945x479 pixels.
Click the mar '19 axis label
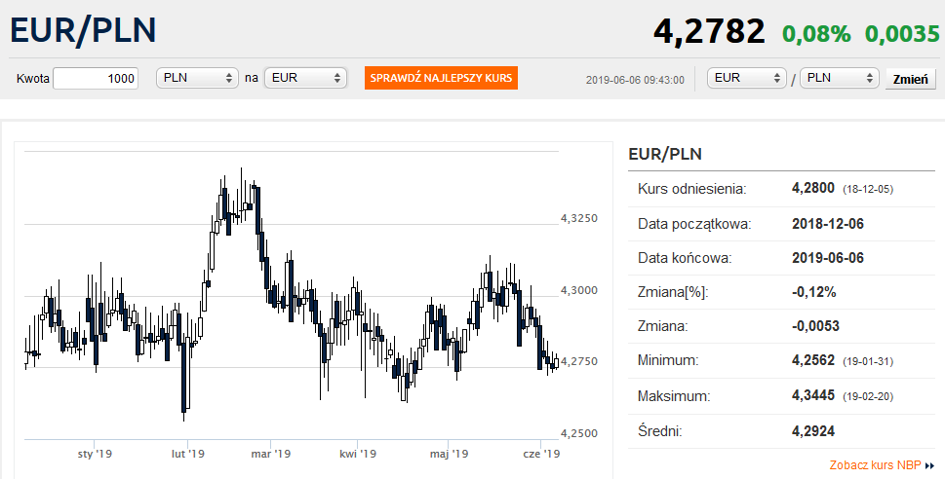271,454
